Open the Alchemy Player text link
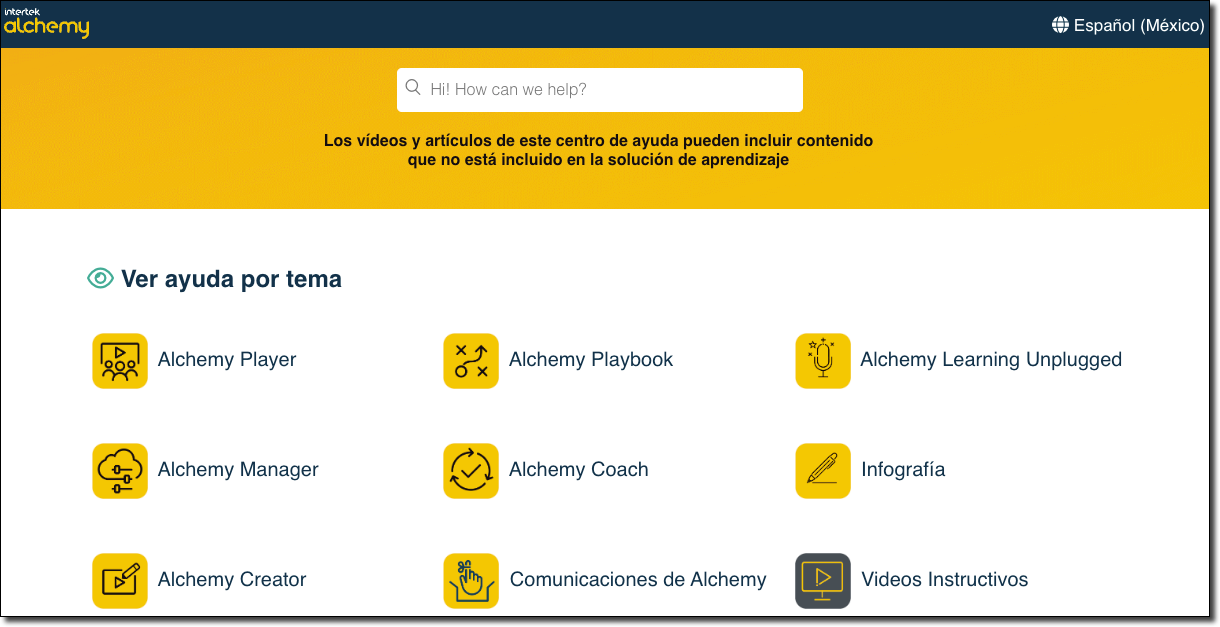1220x627 pixels. click(227, 360)
